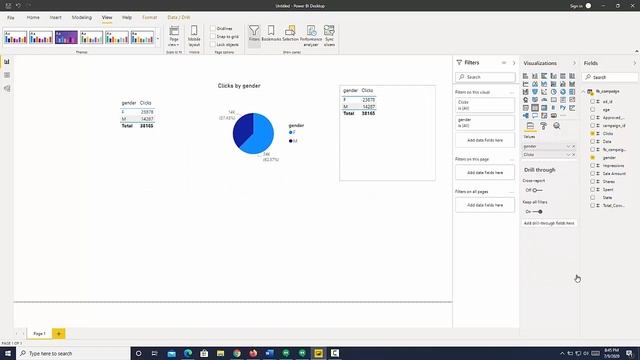Open Filters on this visual options

pos(512,92)
